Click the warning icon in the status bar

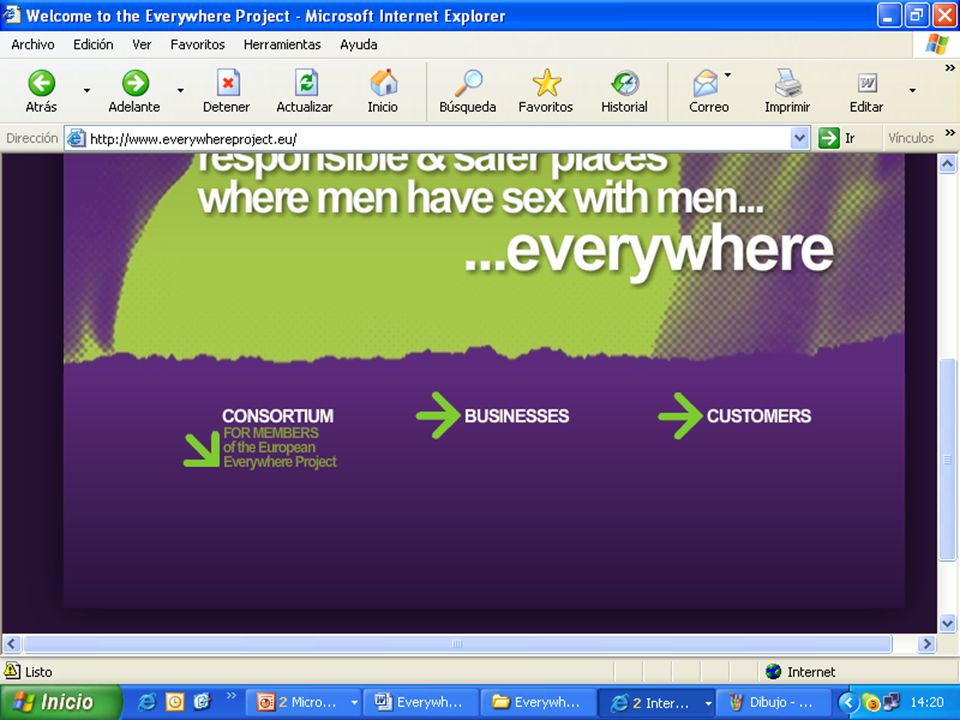[12, 671]
